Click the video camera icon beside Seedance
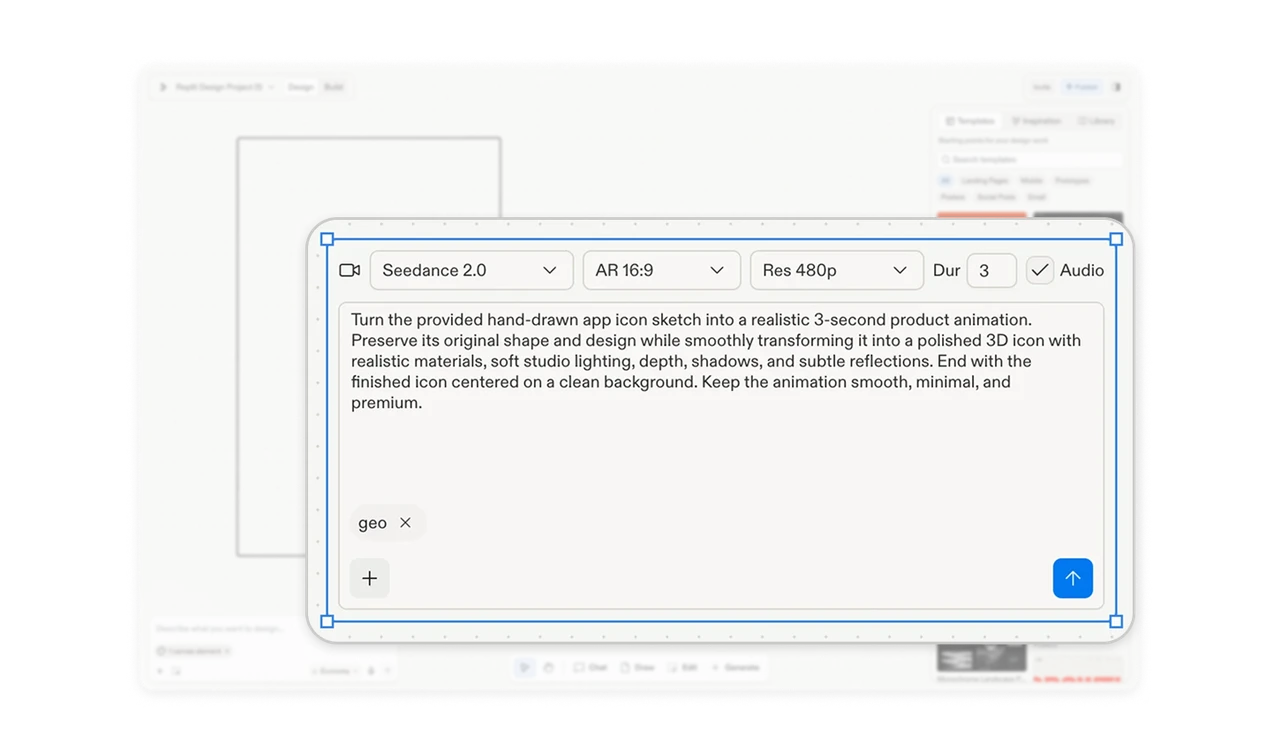Image resolution: width=1280 pixels, height=754 pixels. click(x=349, y=270)
